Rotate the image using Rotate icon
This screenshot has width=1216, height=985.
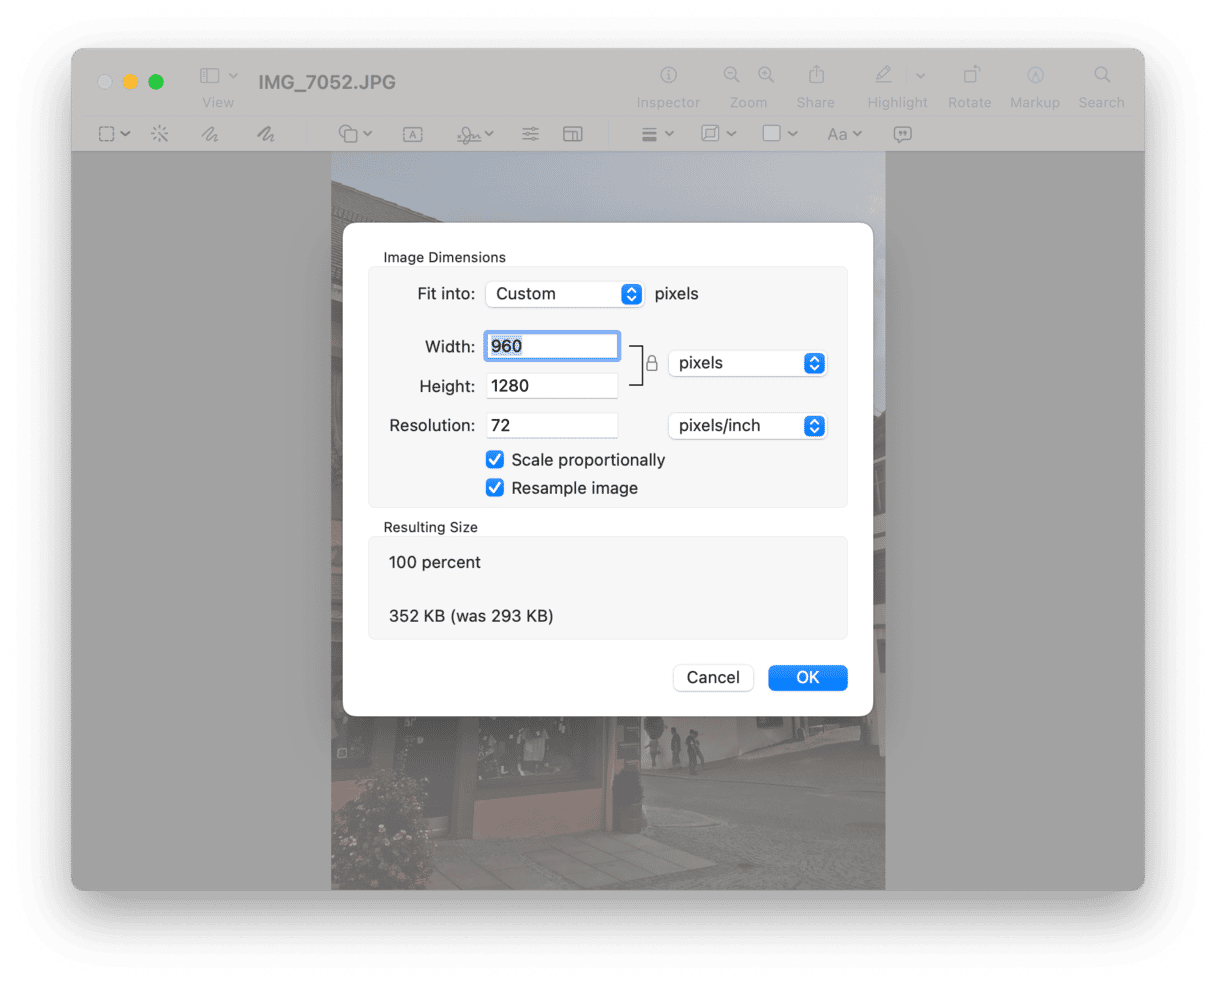tap(970, 75)
